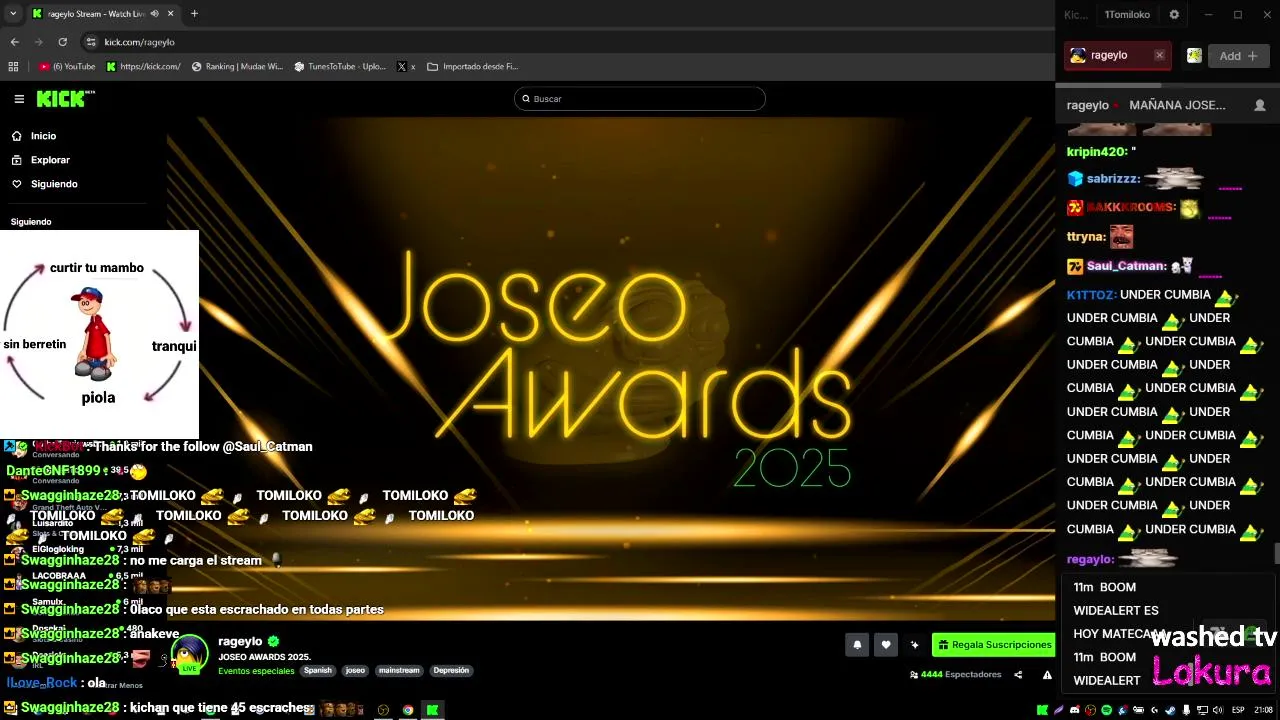Select the 1Tomiloko tab in chat window
This screenshot has height=720, width=1280.
[x=1127, y=15]
